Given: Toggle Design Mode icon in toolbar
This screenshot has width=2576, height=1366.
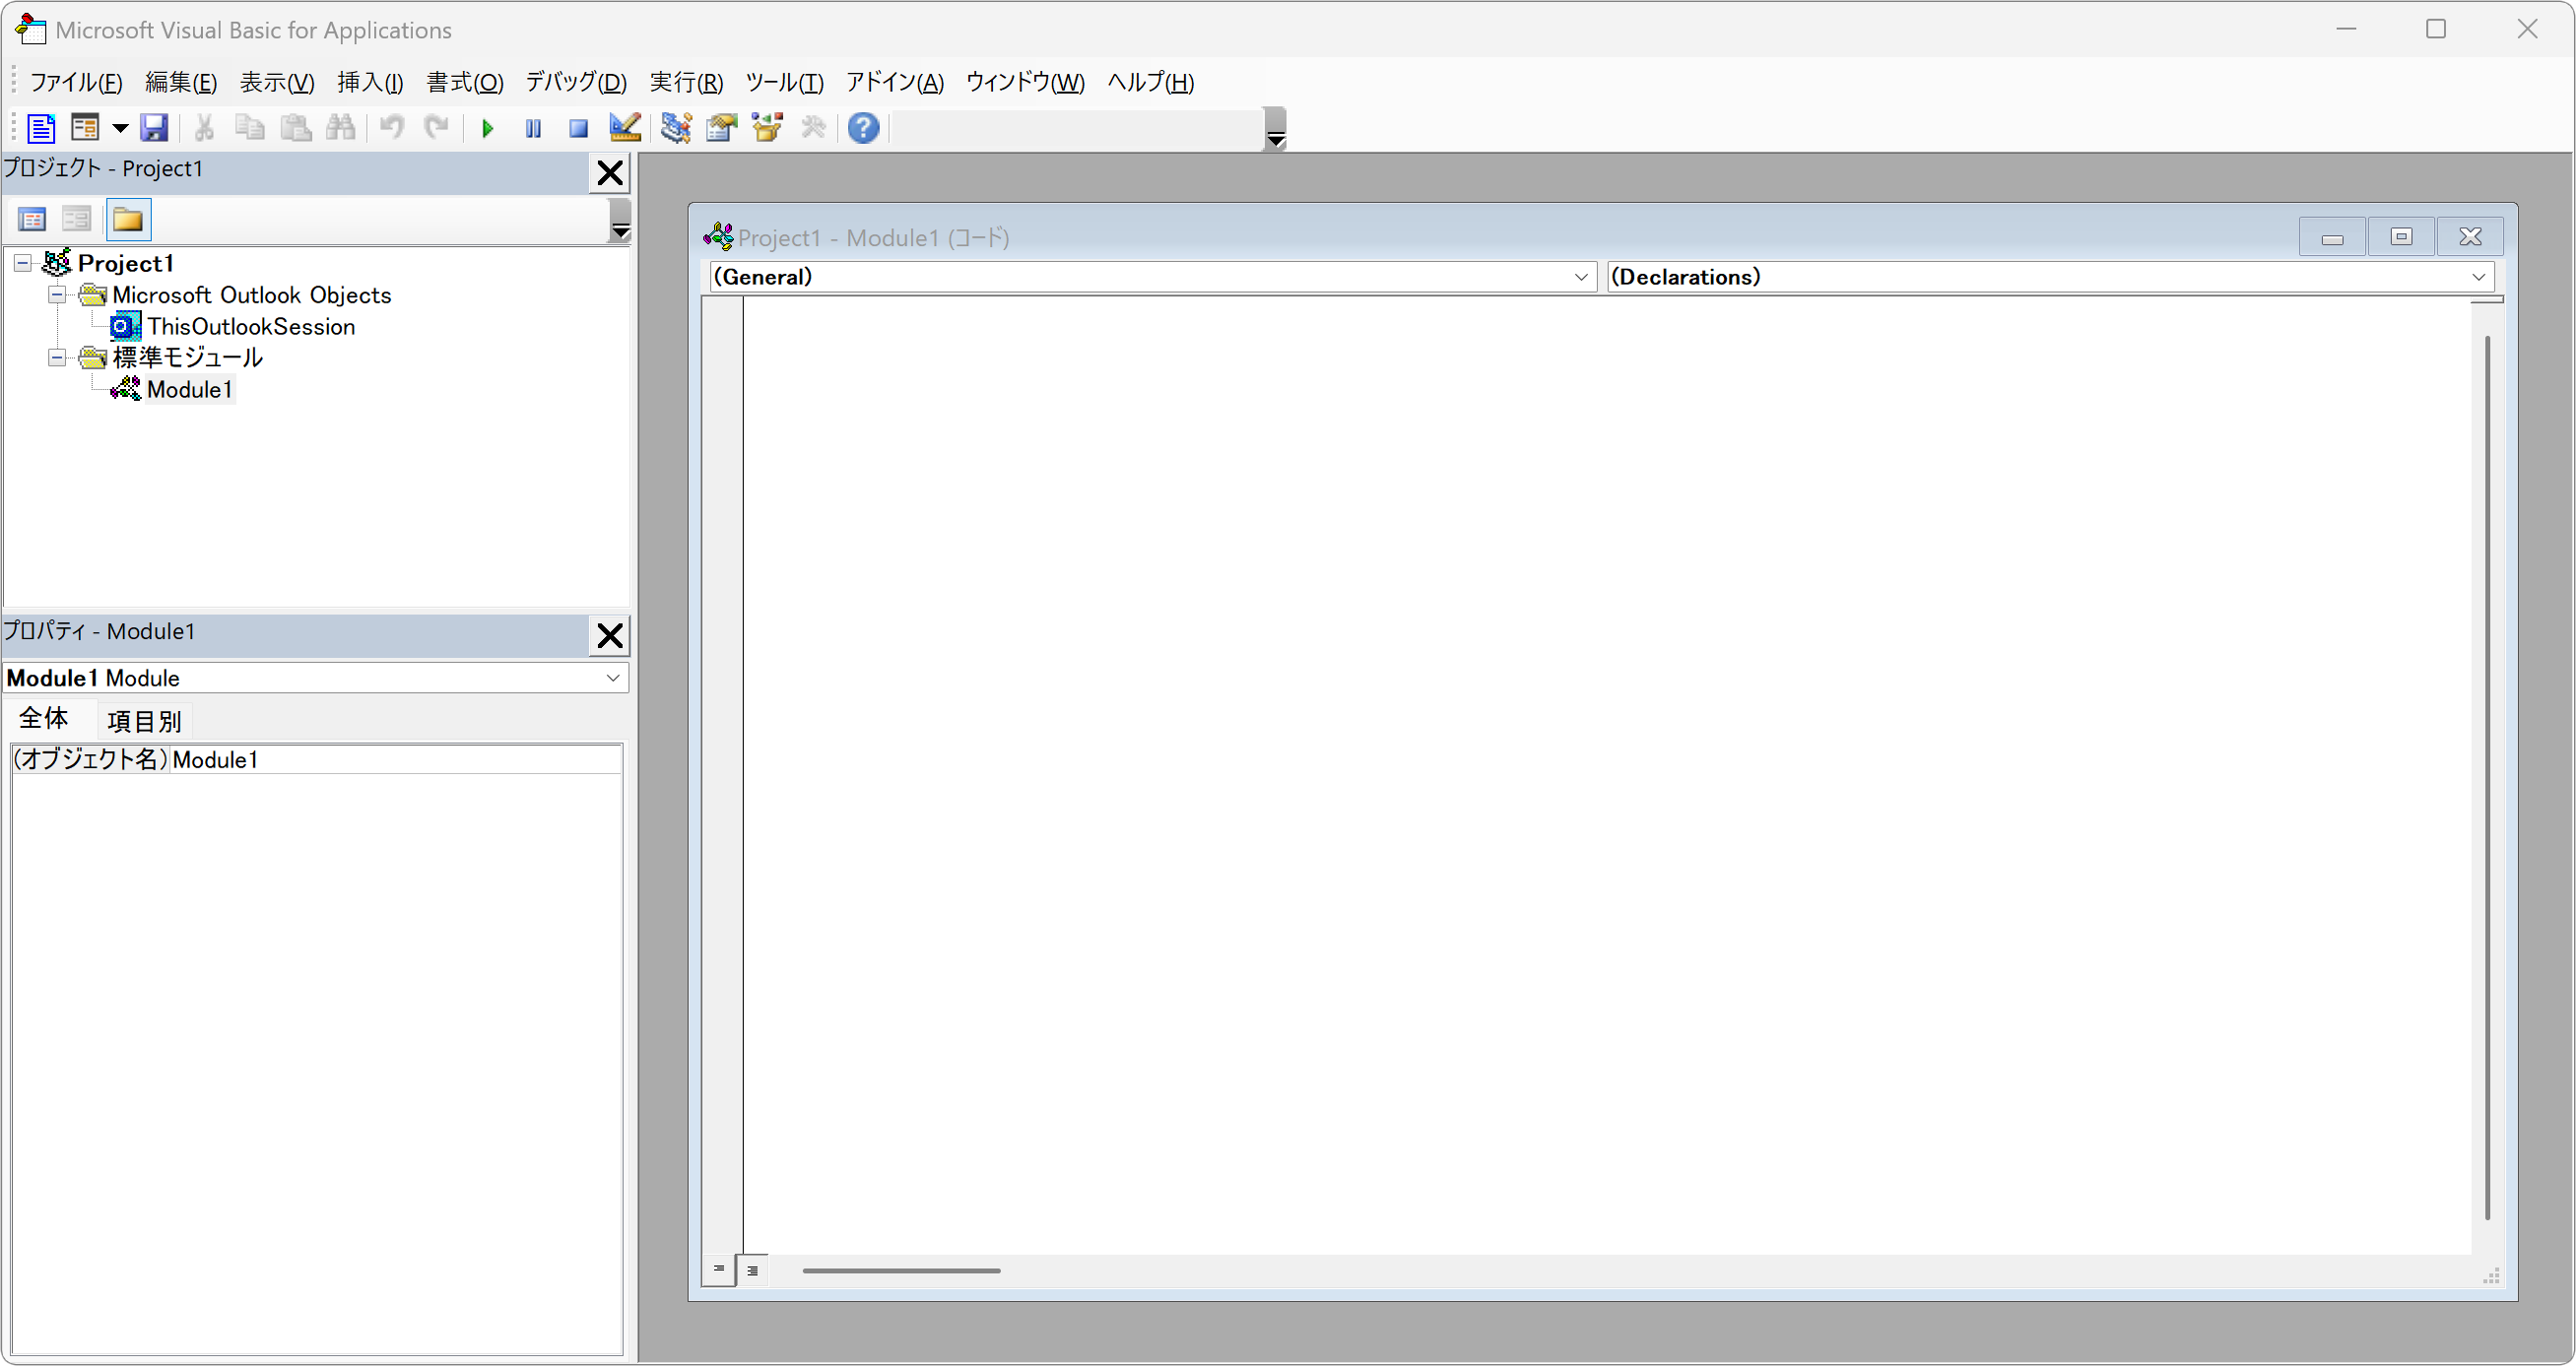Looking at the screenshot, I should pyautogui.click(x=625, y=128).
